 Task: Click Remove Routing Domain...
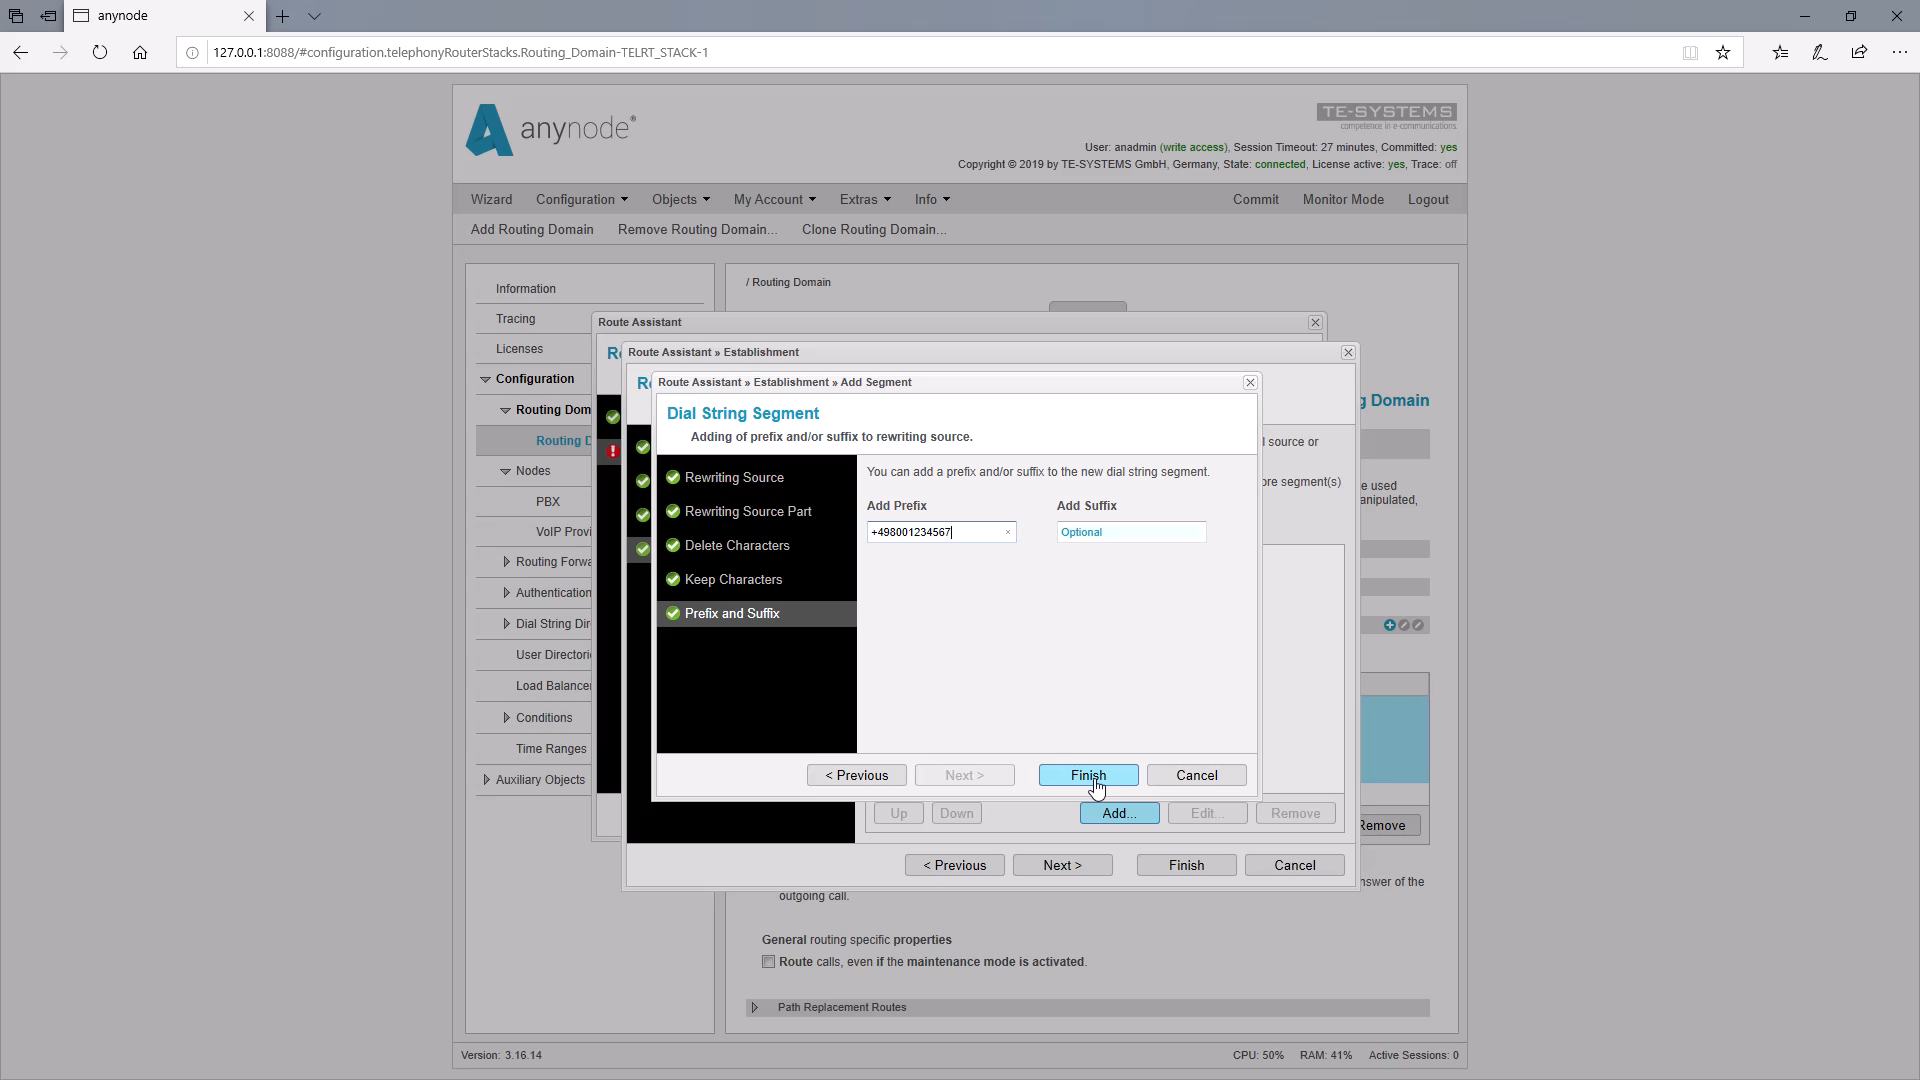coord(697,230)
